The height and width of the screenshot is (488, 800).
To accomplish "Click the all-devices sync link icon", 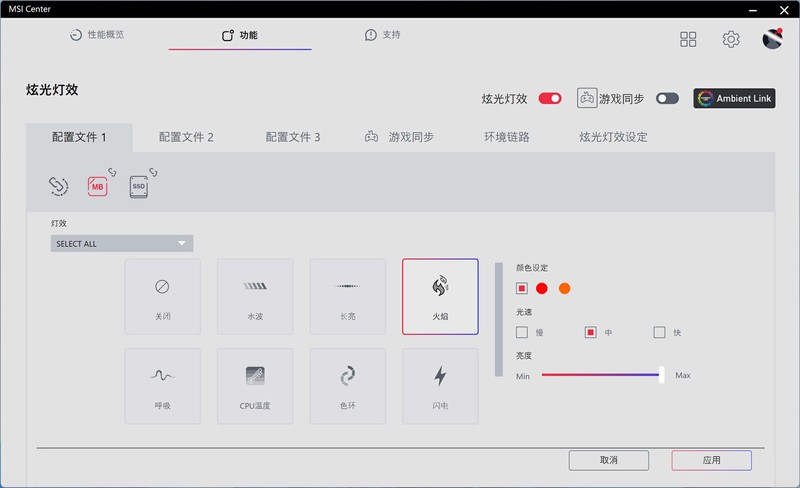I will (58, 186).
